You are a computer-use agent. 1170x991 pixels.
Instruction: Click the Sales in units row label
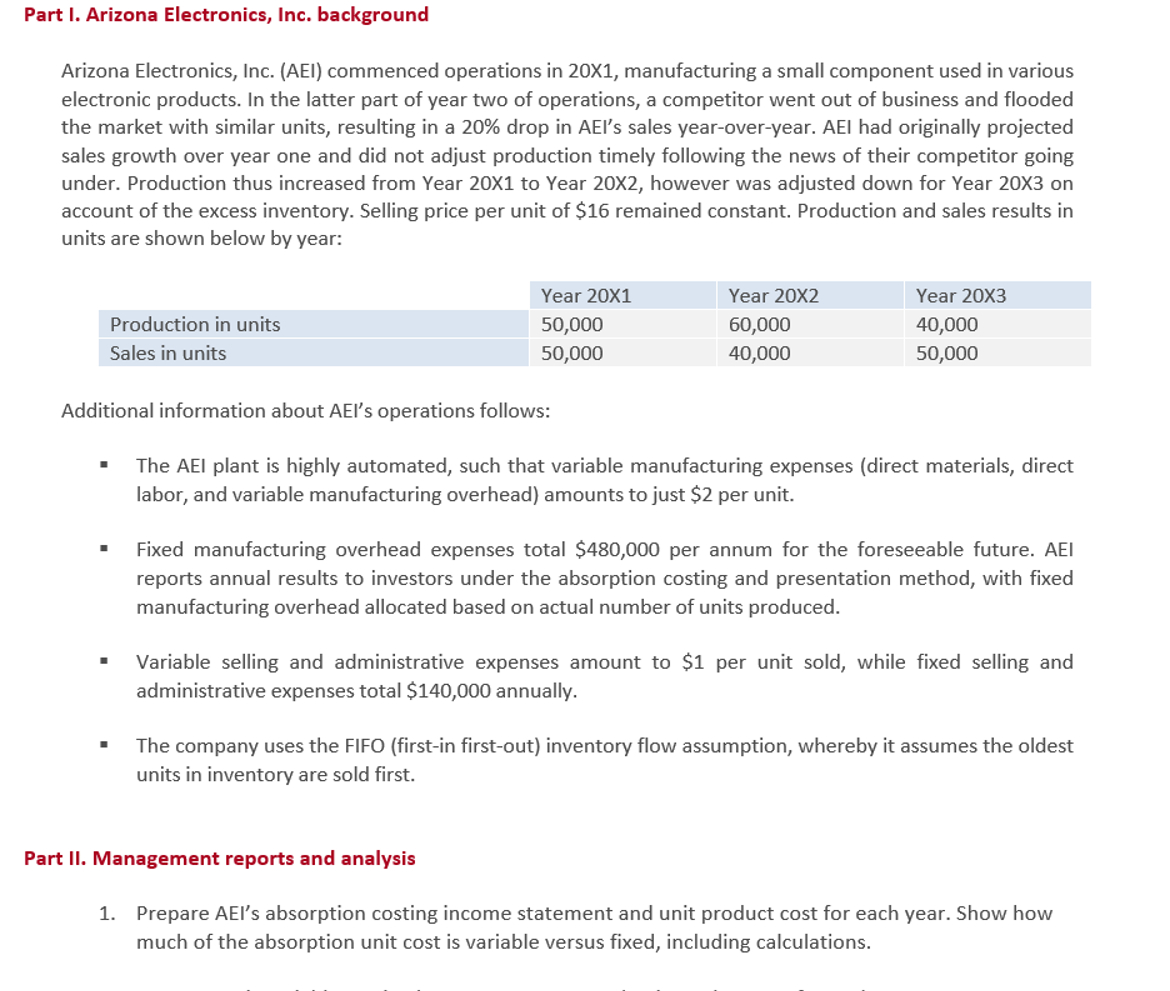166,352
